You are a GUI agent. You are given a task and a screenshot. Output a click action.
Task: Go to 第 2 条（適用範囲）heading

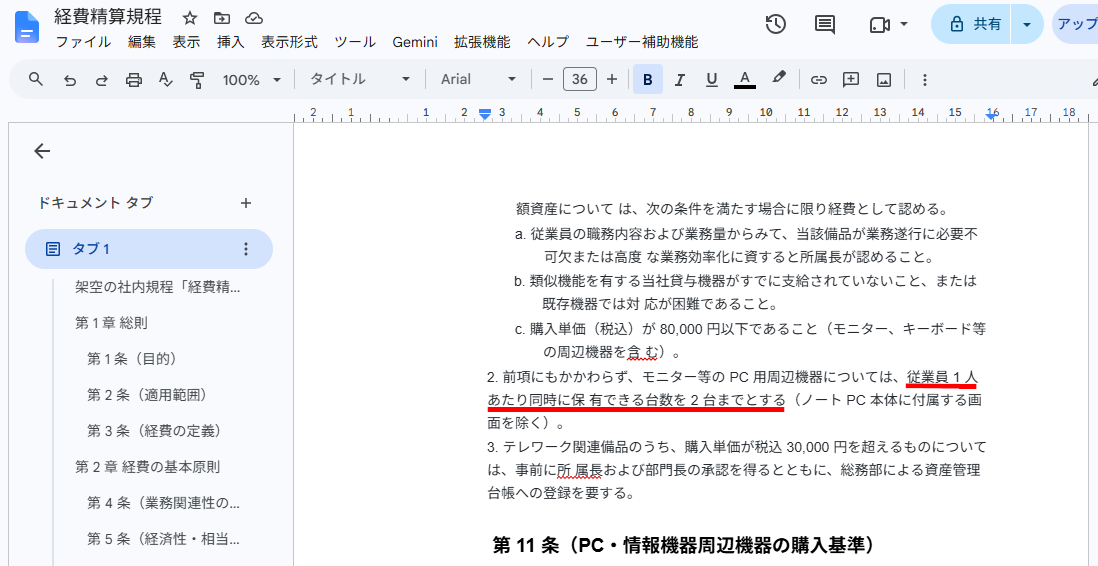pyautogui.click(x=150, y=394)
